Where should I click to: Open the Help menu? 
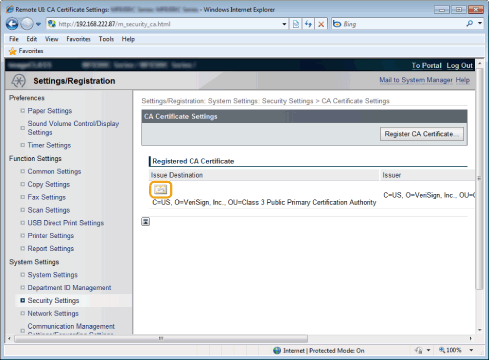[x=128, y=39]
